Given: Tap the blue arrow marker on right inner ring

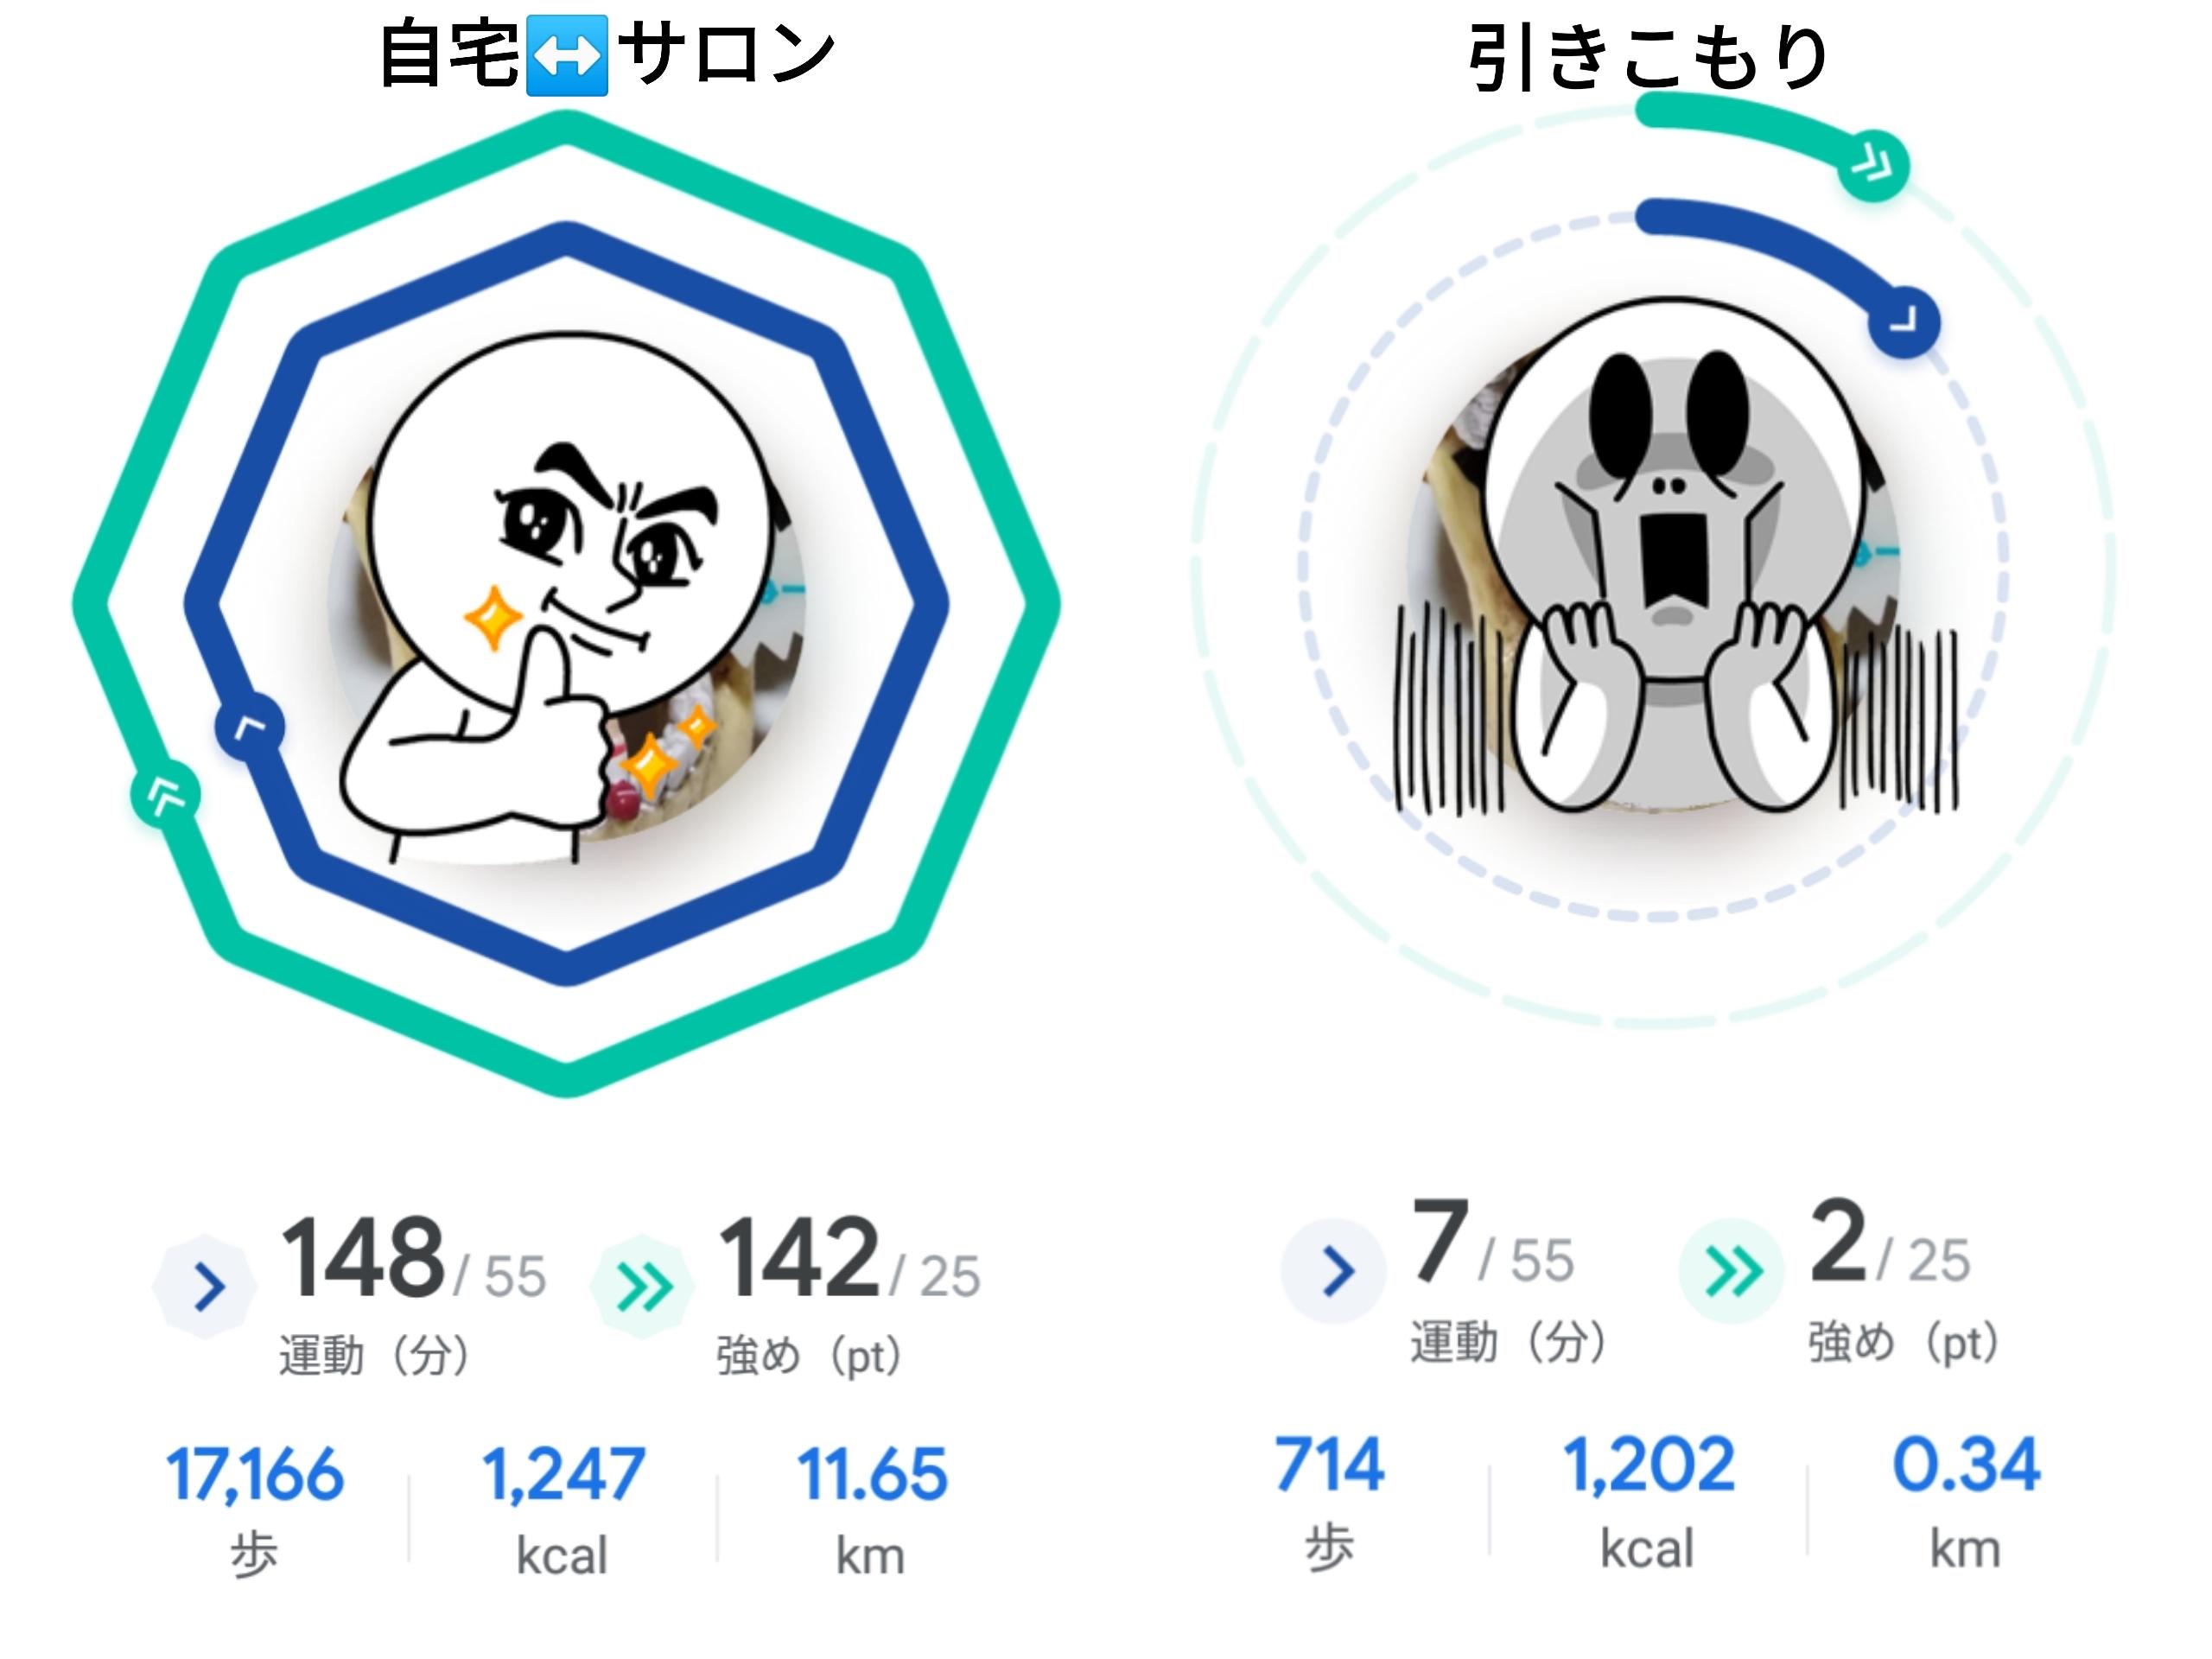Looking at the screenshot, I should 1904,322.
